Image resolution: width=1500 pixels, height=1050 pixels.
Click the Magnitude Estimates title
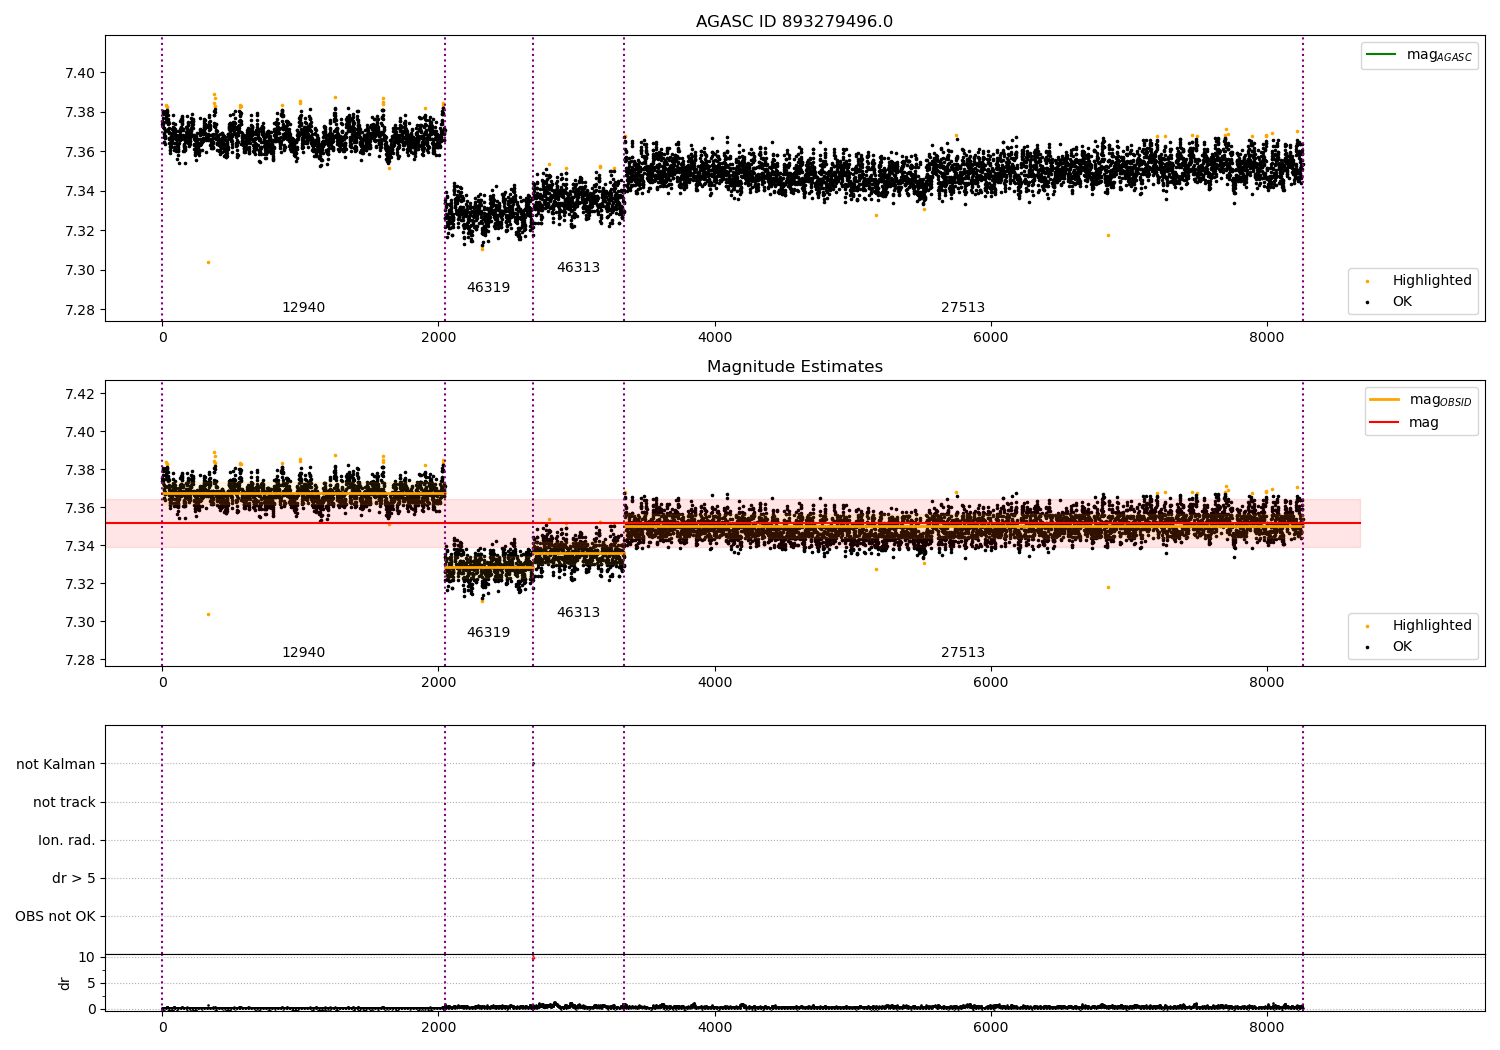(x=794, y=367)
